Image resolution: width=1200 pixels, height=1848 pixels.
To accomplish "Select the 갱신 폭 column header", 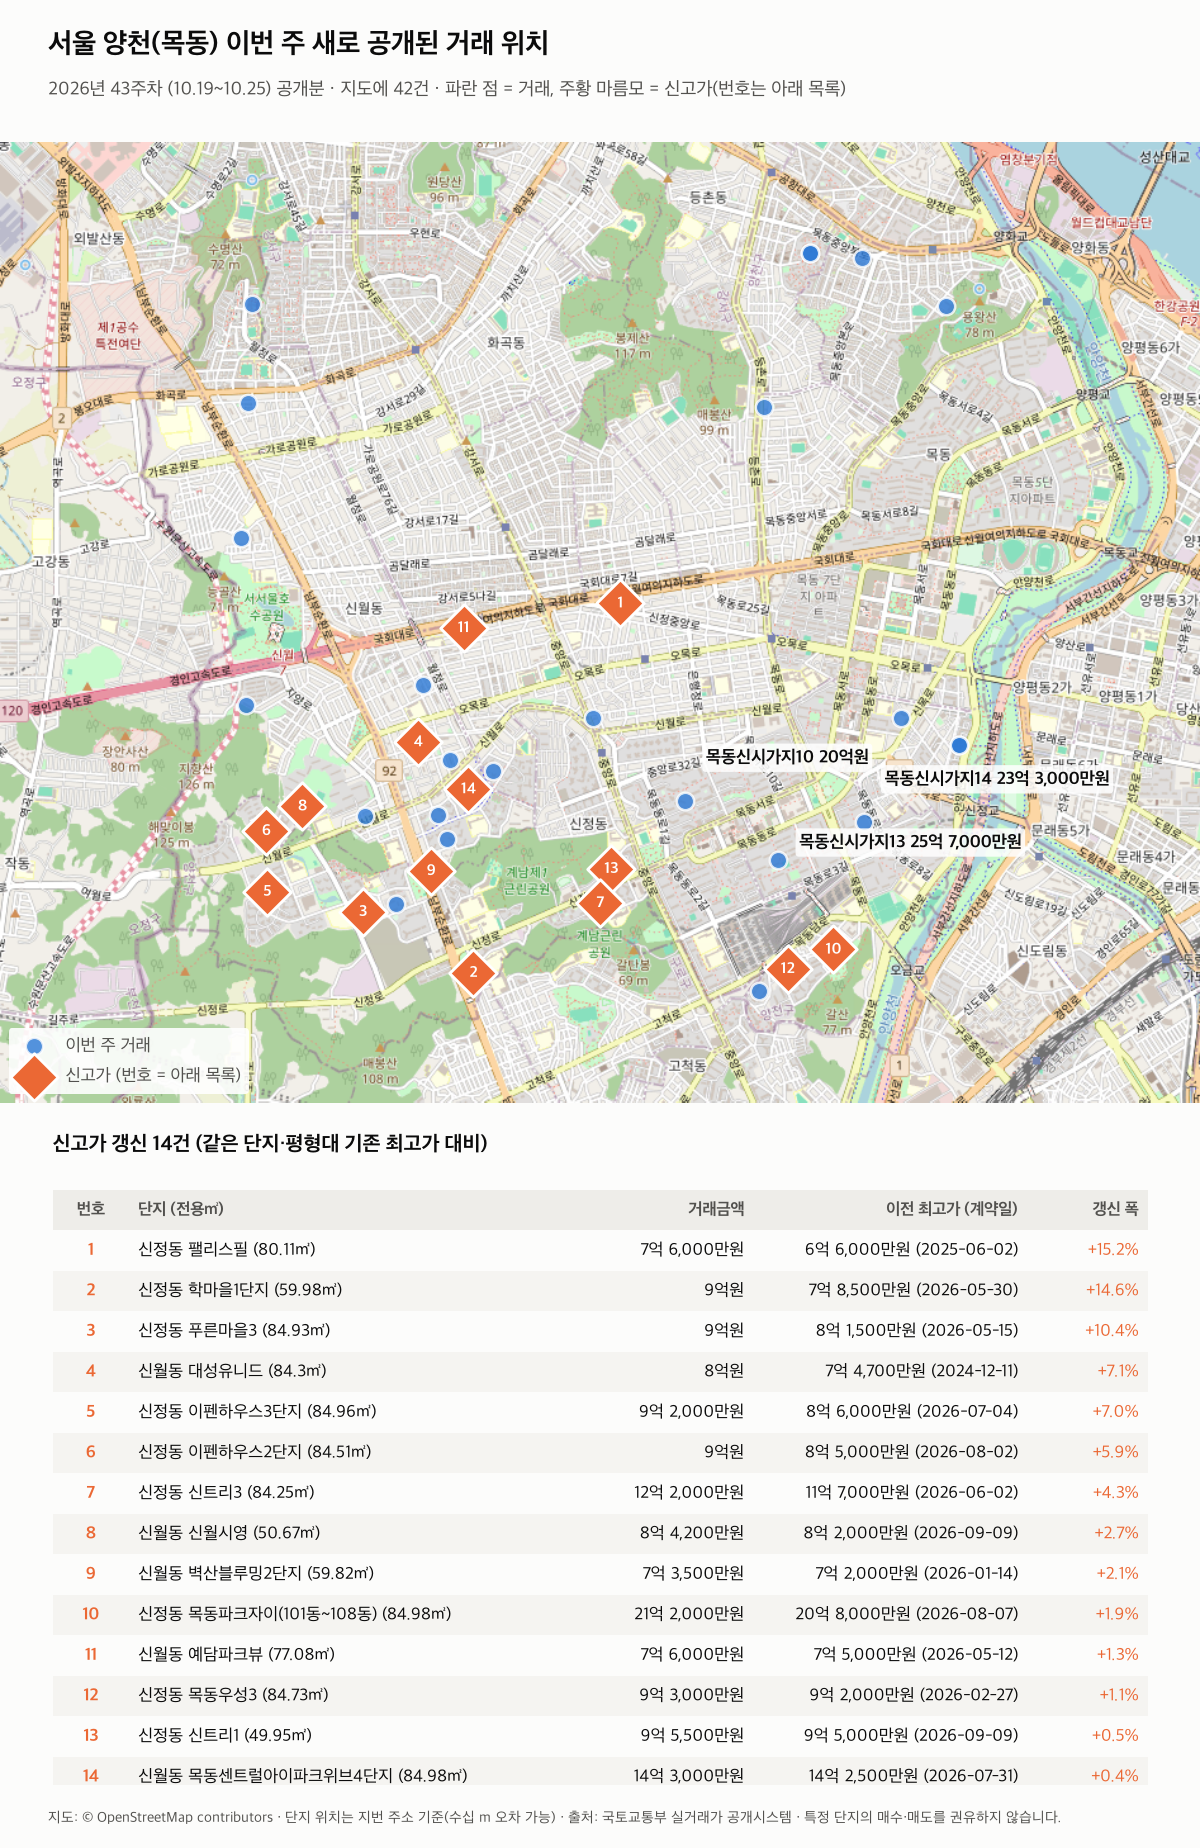I will [x=1115, y=1209].
